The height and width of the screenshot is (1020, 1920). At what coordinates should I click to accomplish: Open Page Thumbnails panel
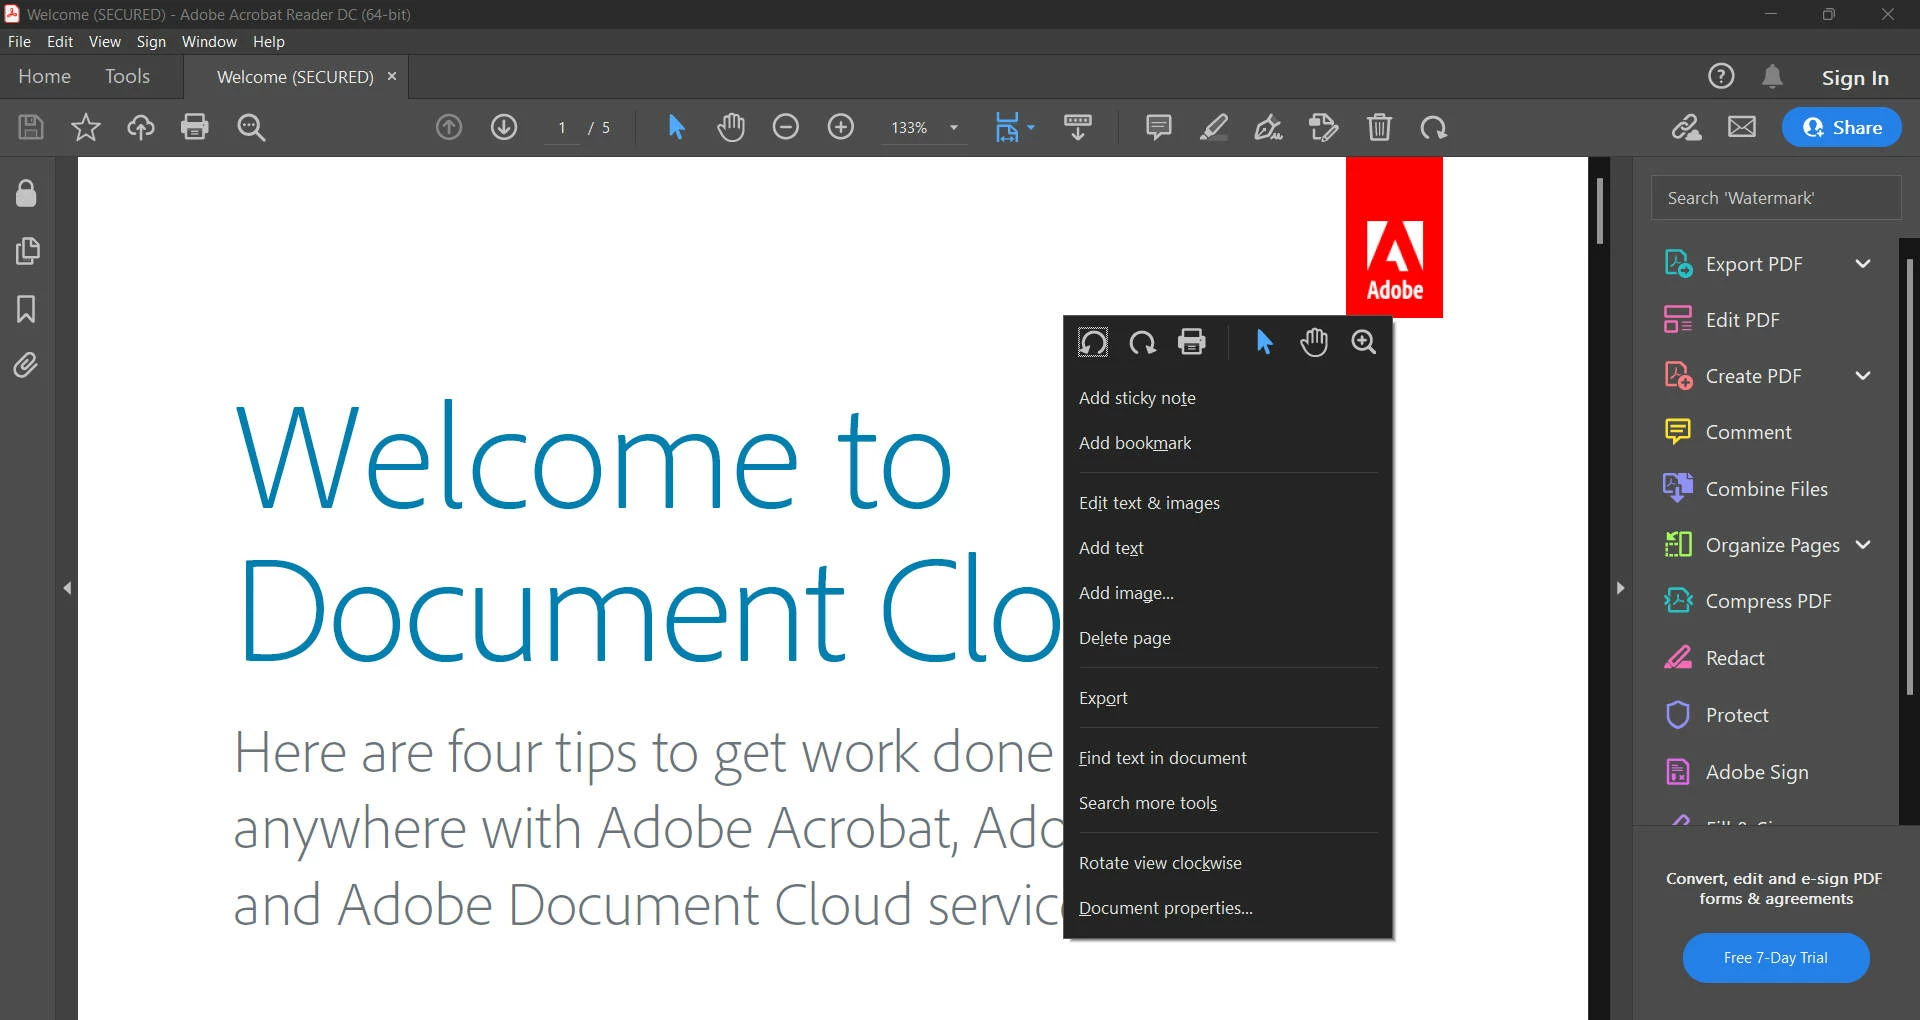click(x=27, y=251)
